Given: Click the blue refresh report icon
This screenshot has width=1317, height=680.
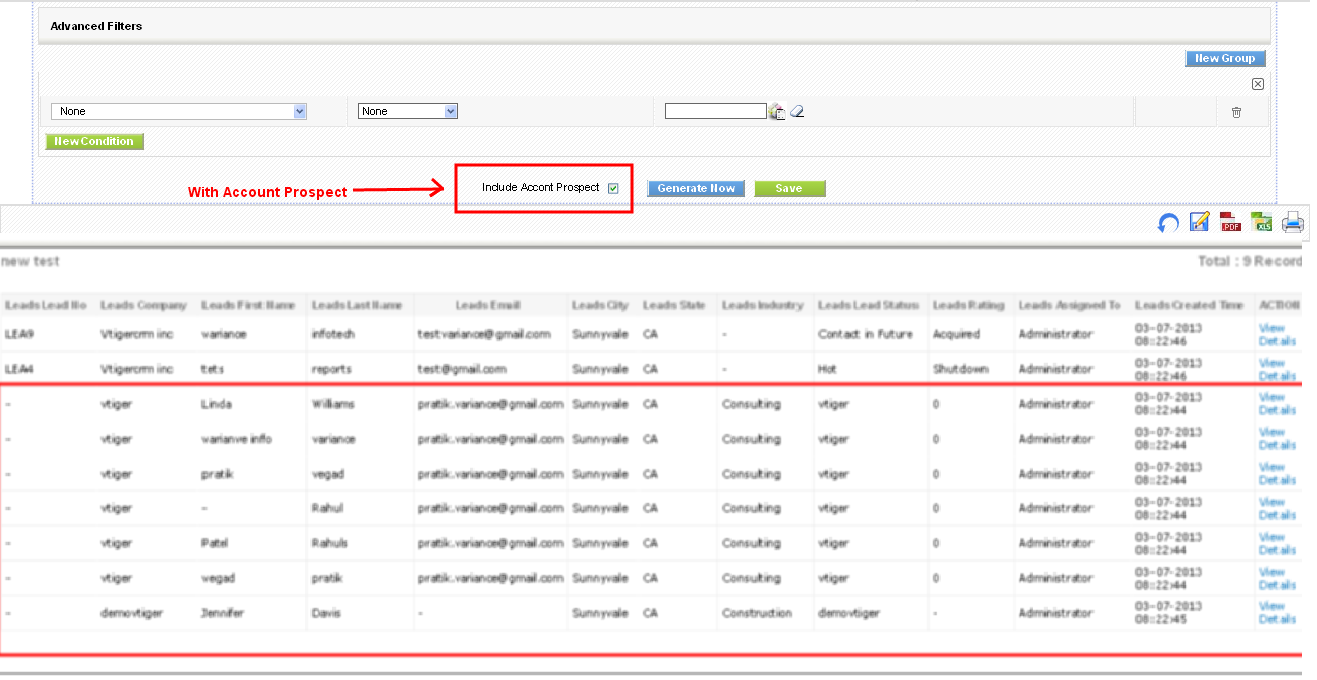Looking at the screenshot, I should point(1167,223).
